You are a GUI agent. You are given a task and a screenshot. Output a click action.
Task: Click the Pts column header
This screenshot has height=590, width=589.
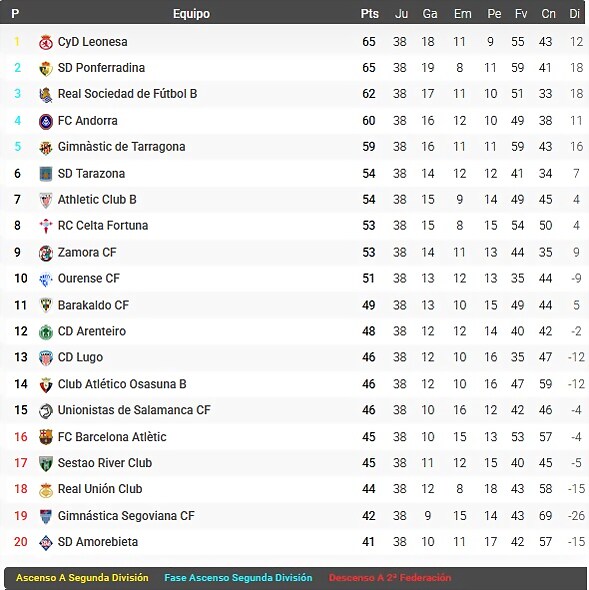(x=370, y=14)
